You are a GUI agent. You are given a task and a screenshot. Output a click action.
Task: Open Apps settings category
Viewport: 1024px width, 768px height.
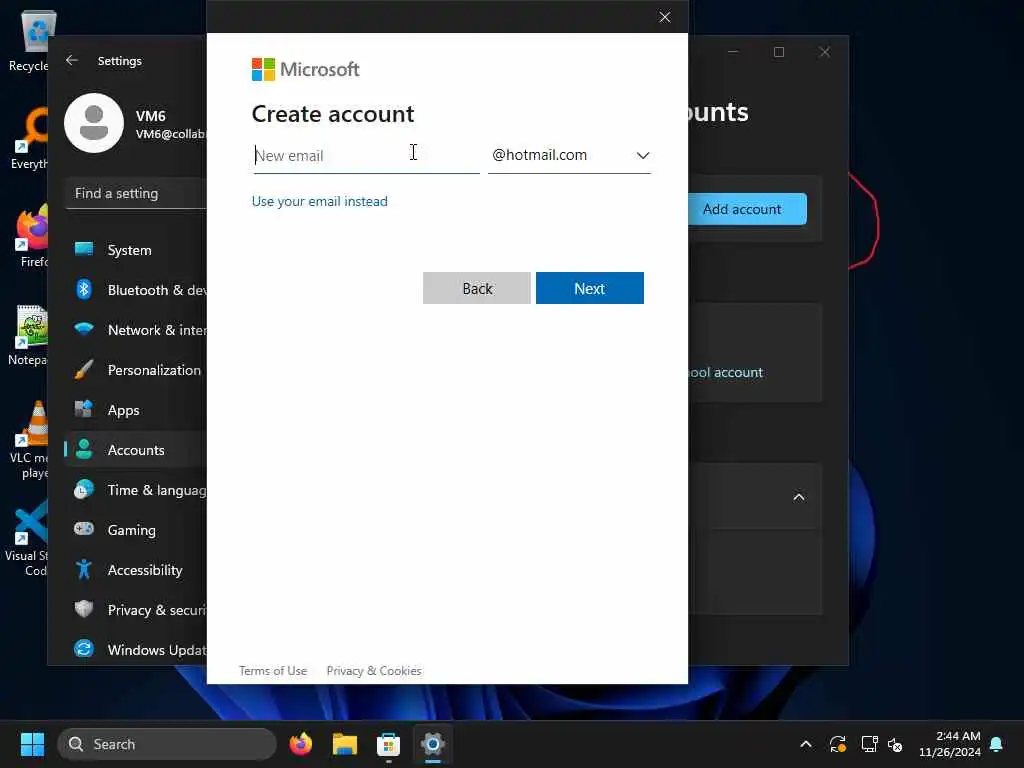(x=136, y=410)
